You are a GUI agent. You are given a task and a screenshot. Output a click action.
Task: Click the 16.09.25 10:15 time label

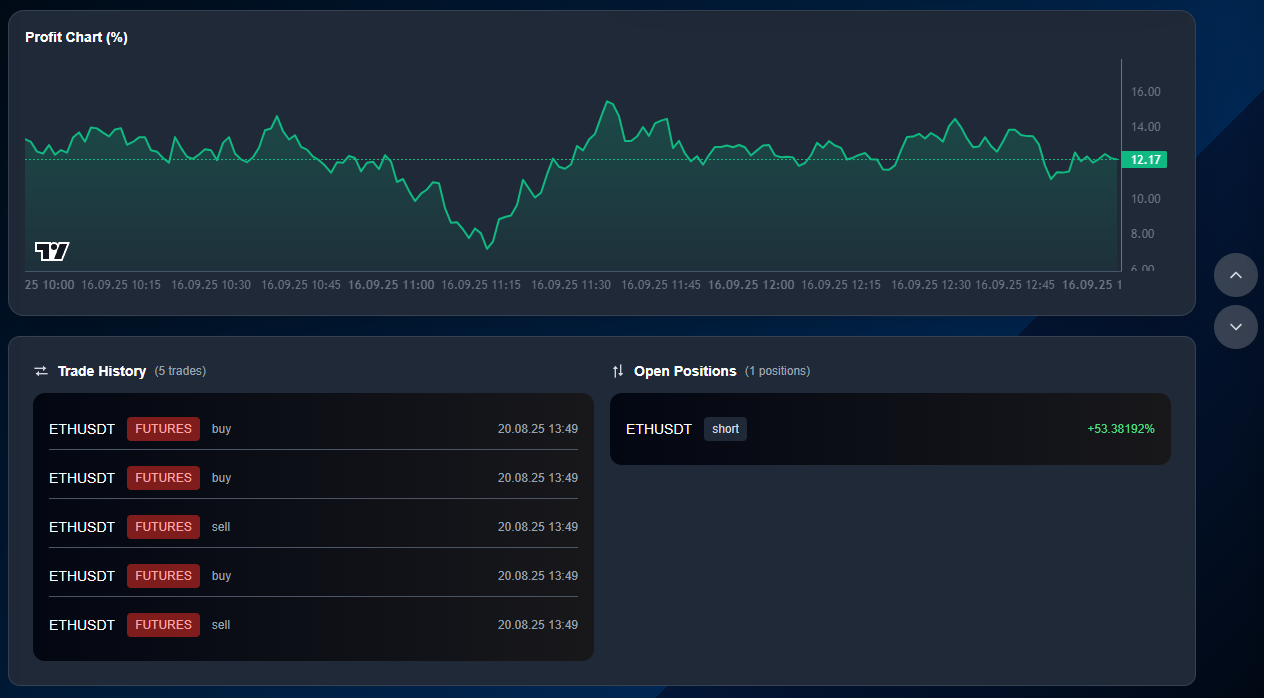point(121,285)
